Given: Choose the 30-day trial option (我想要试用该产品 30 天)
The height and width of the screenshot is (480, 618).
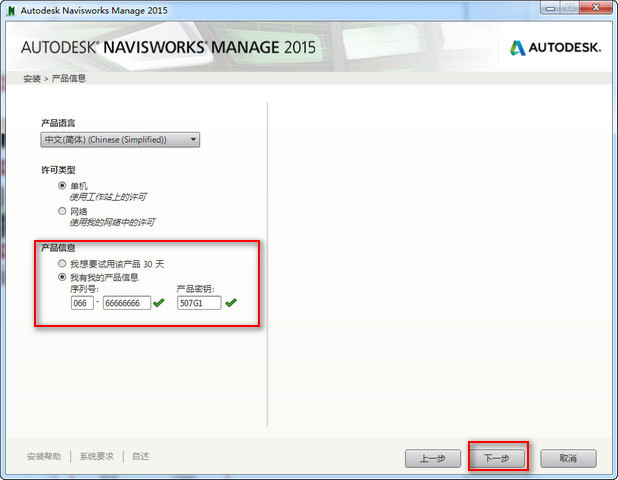Looking at the screenshot, I should tap(62, 264).
